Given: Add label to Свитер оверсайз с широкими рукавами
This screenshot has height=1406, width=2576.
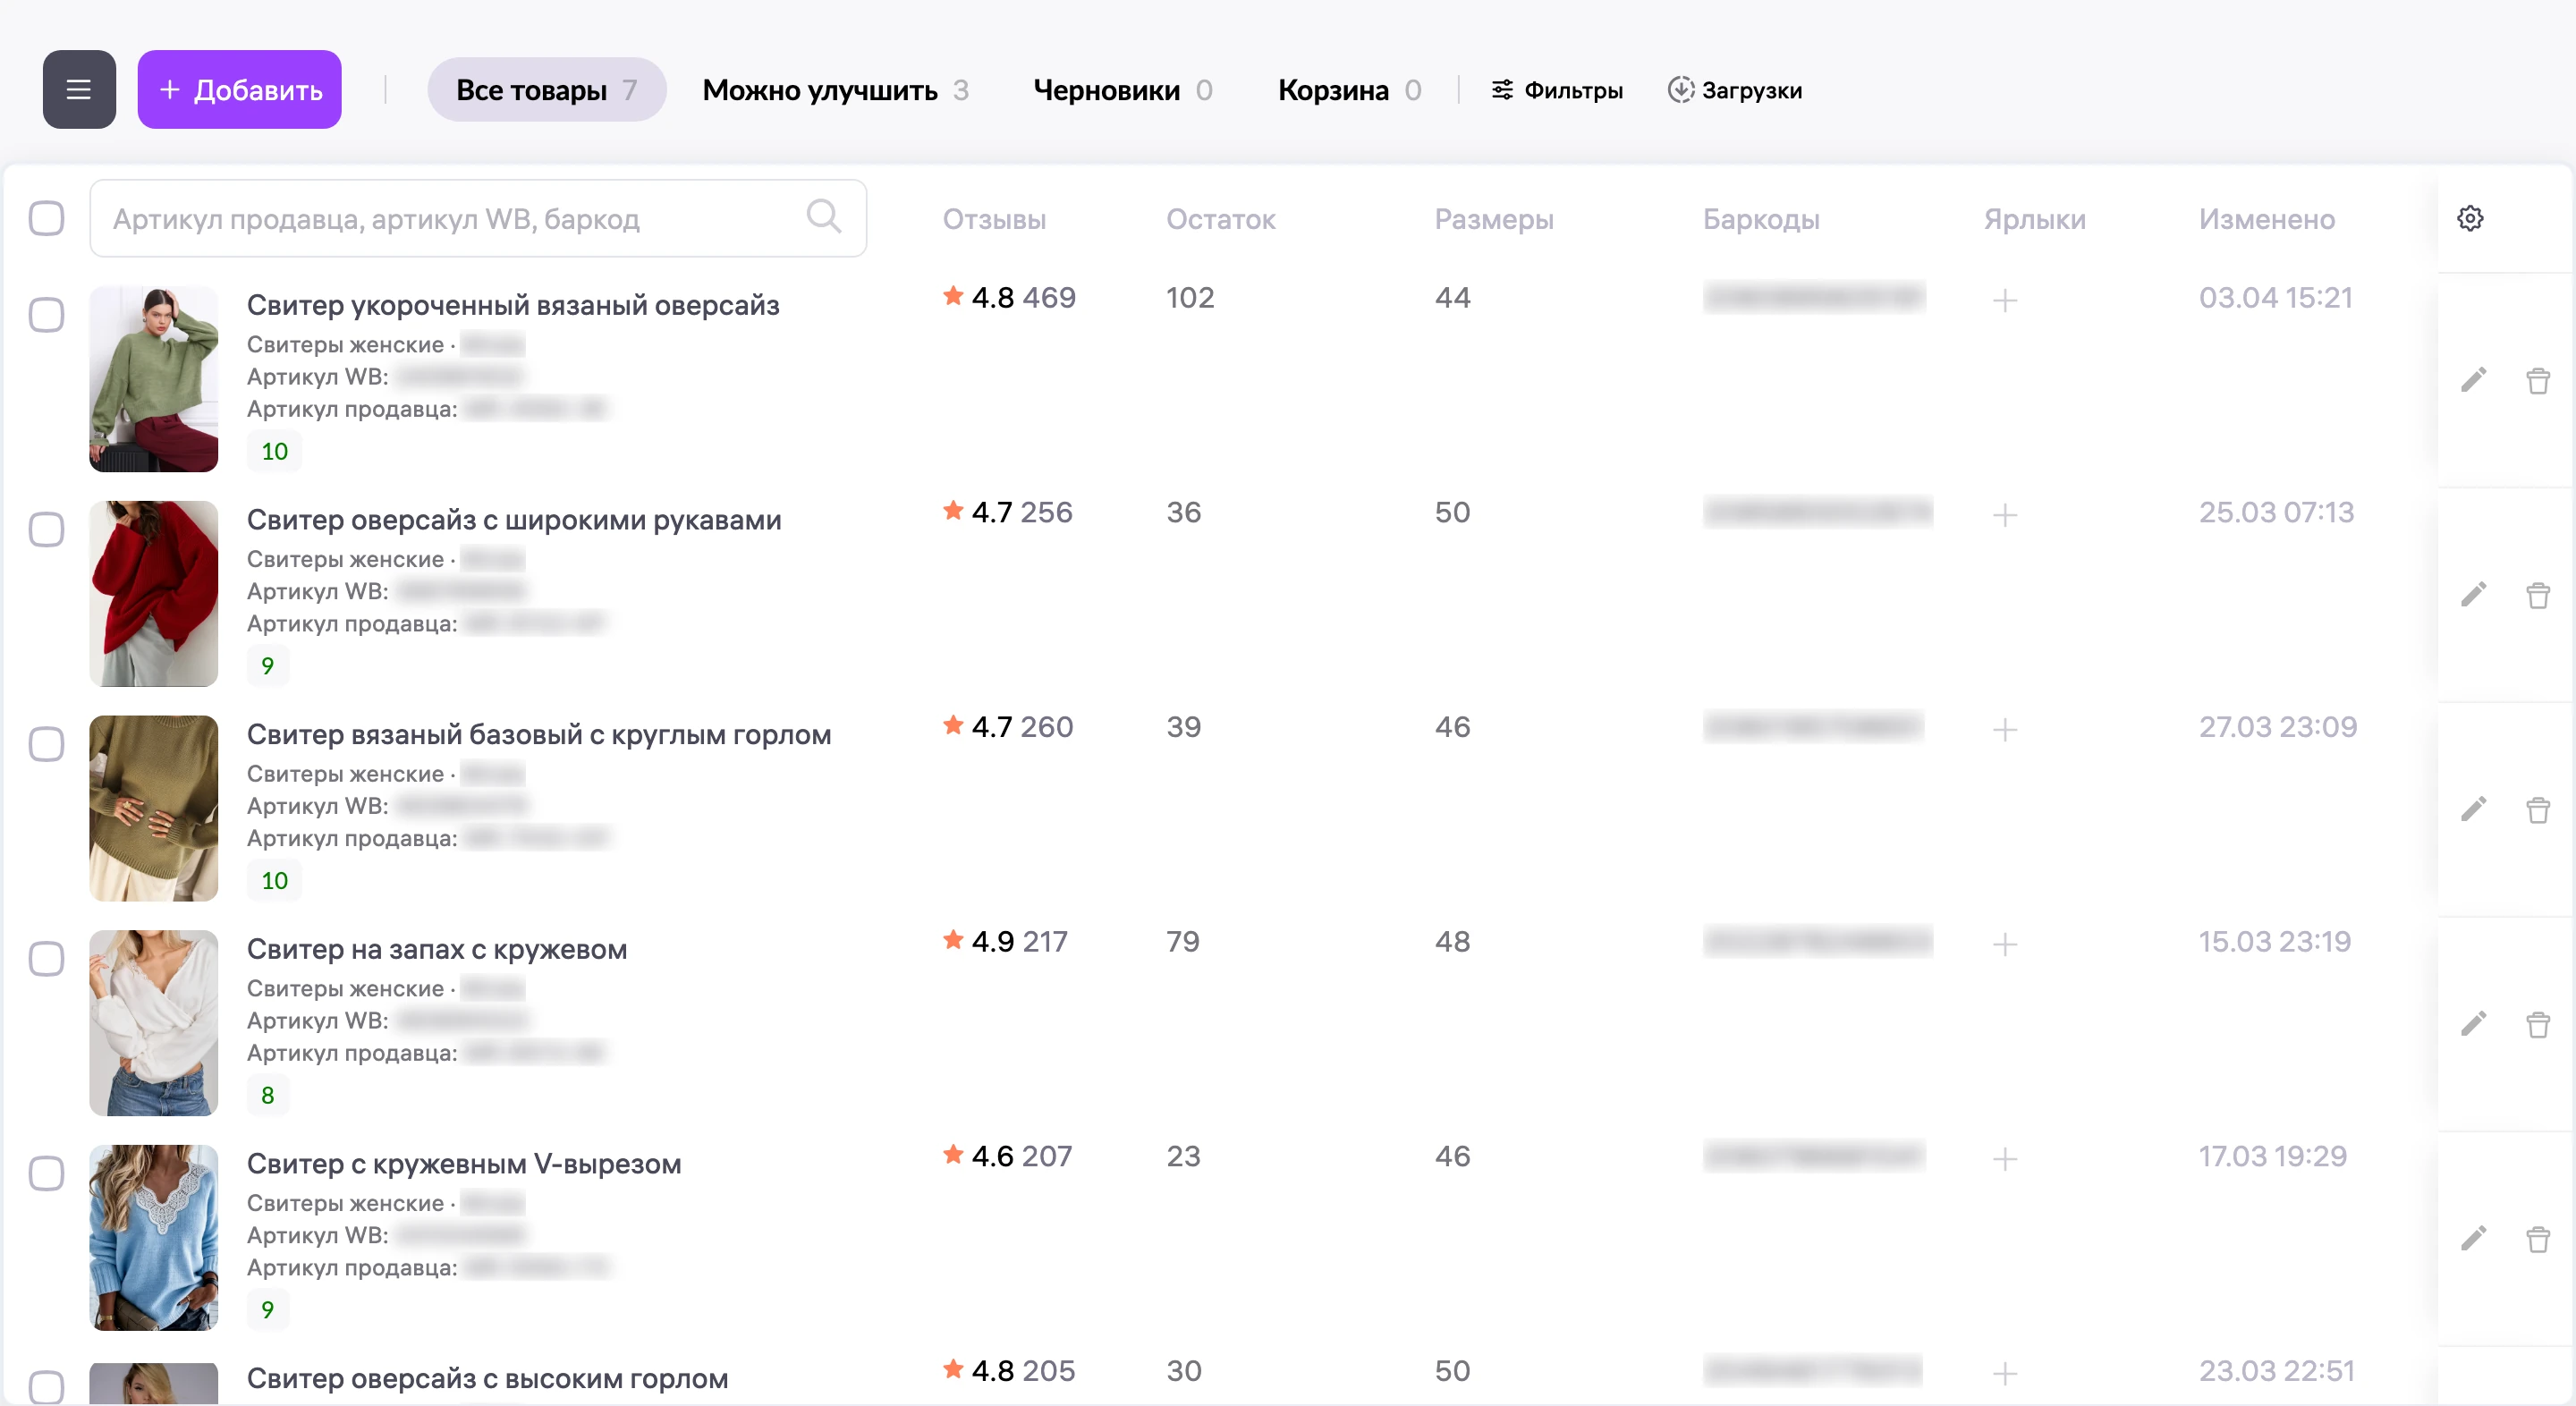Looking at the screenshot, I should pos(2005,515).
